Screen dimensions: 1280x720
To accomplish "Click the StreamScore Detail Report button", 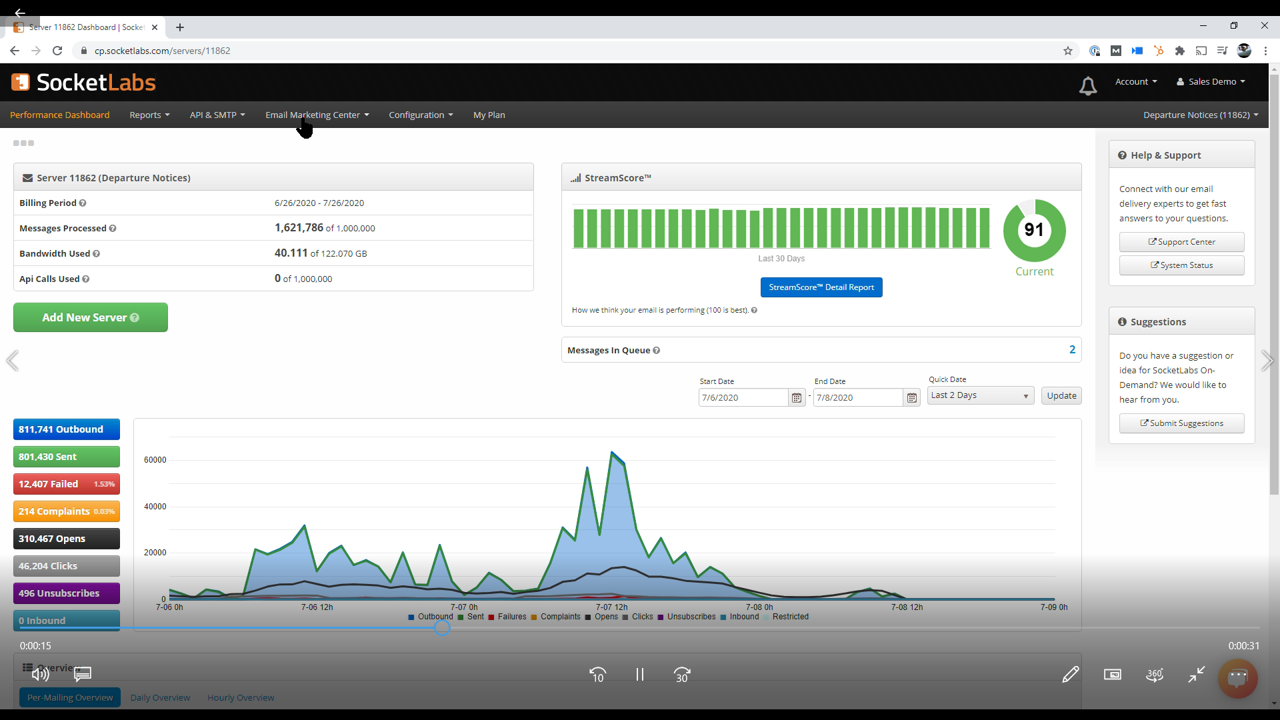I will [x=821, y=287].
